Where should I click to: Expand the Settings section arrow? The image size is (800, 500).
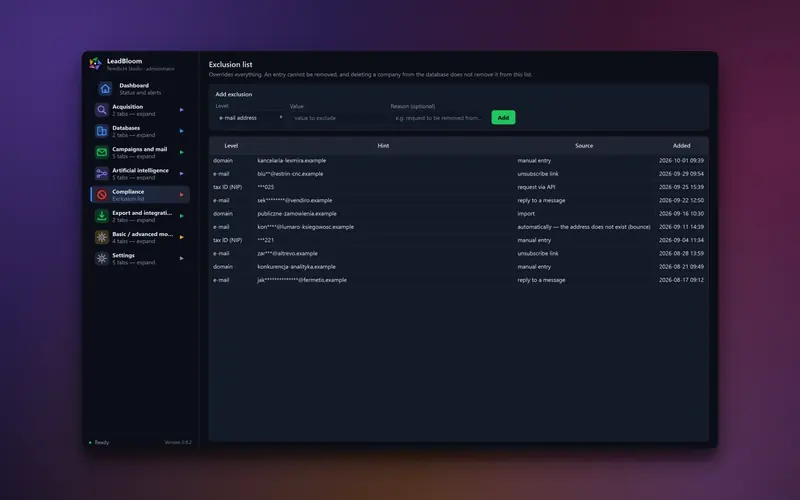pos(182,259)
